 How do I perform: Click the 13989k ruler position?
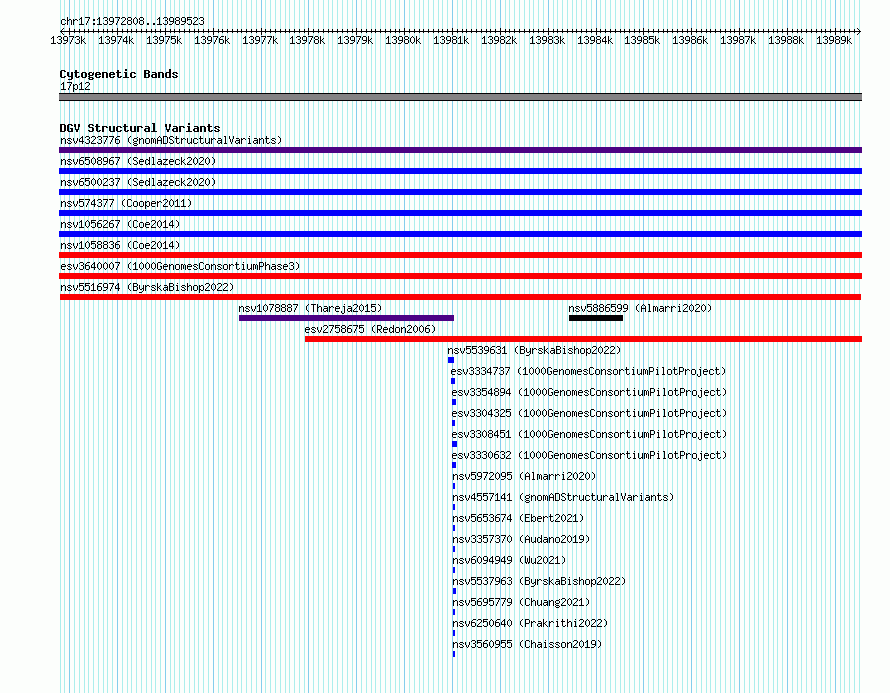click(834, 40)
